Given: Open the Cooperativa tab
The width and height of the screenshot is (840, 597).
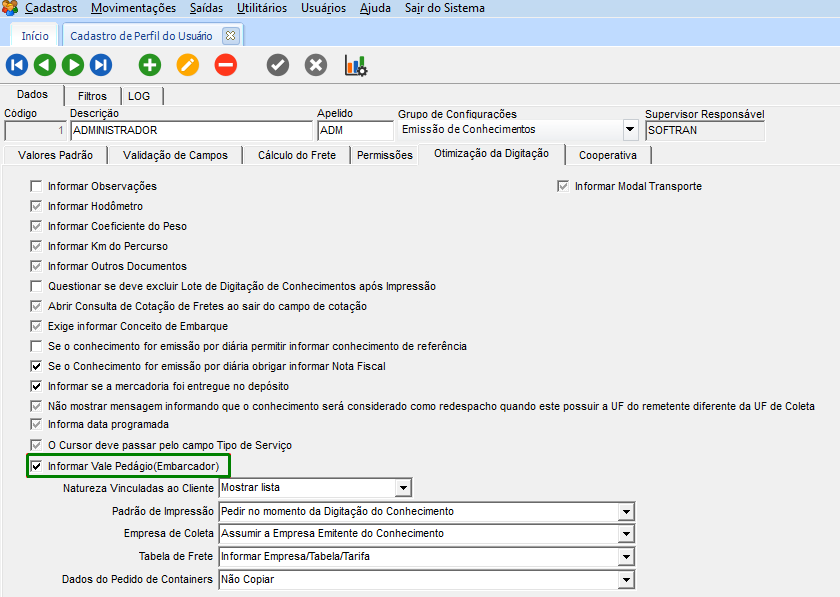Looking at the screenshot, I should click(x=608, y=155).
